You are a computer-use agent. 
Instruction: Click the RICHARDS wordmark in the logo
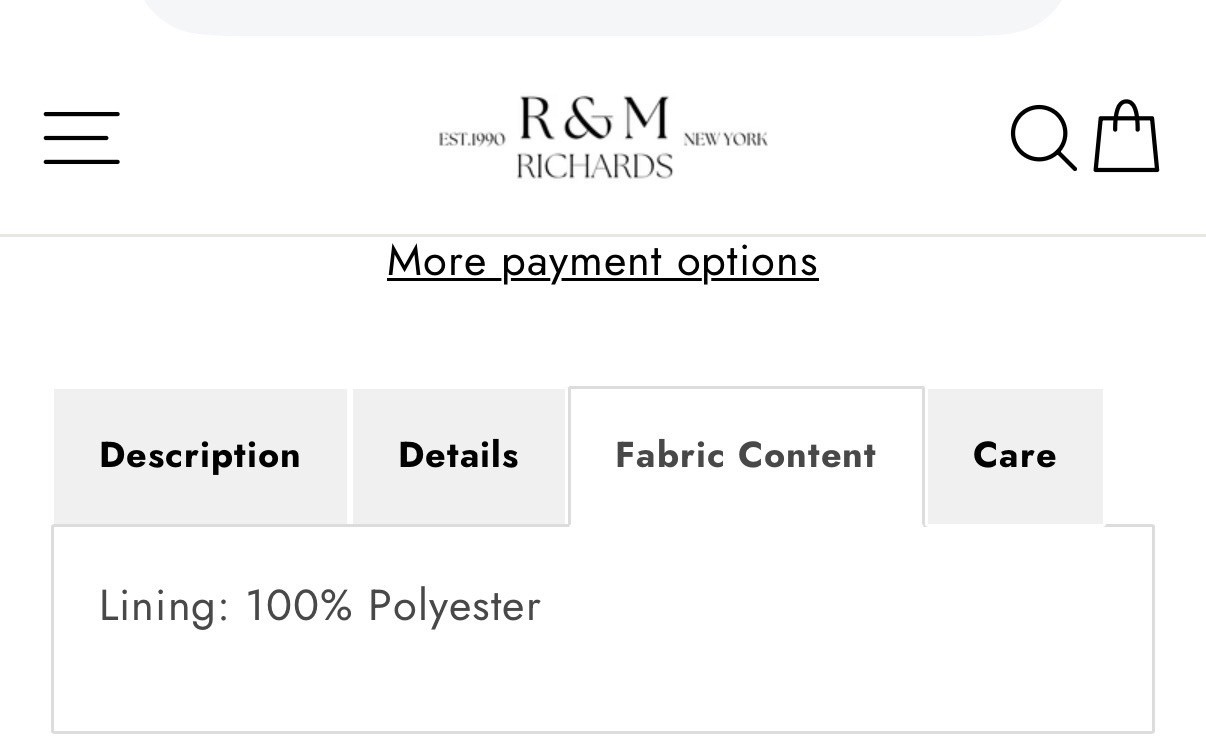(x=594, y=165)
